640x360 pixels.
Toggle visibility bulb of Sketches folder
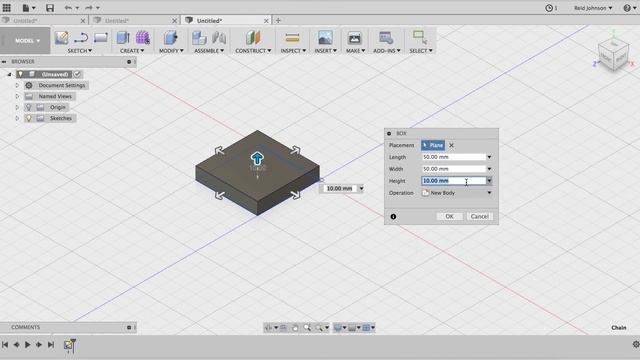click(29, 118)
